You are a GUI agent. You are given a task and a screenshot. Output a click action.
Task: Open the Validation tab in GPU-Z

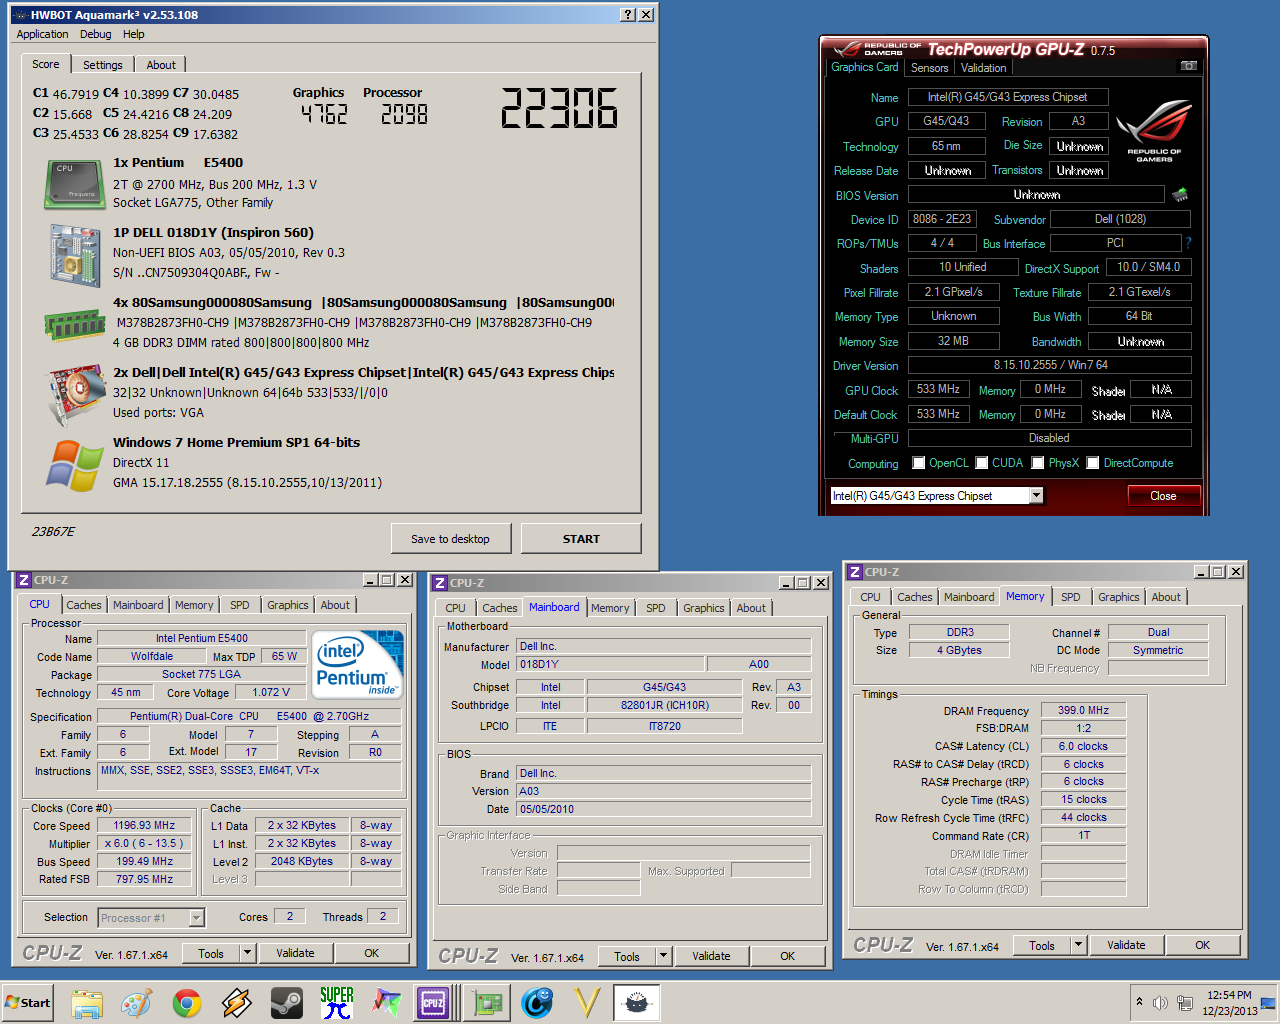[x=983, y=68]
